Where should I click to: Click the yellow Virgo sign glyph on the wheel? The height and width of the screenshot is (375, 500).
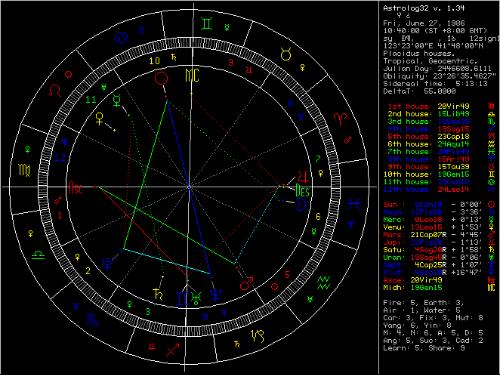[24, 170]
